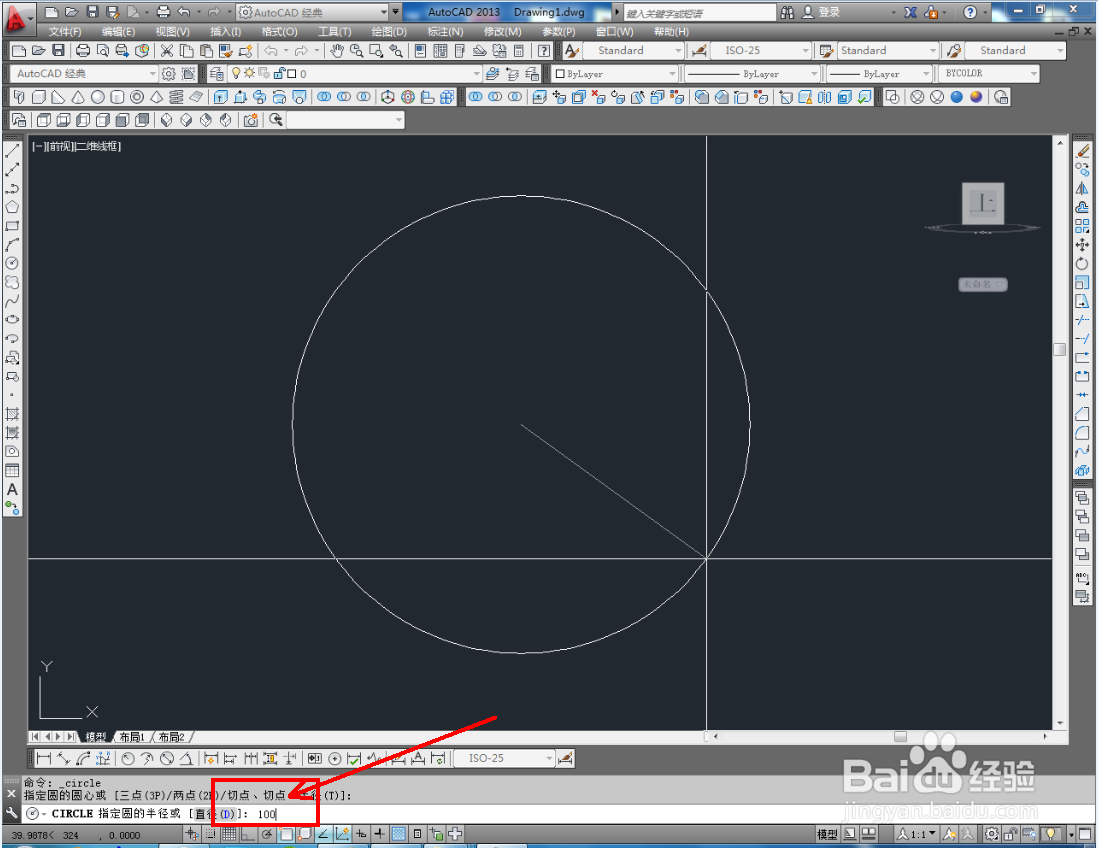Toggle Snap Mode in status bar
1098x848 pixels.
(211, 834)
